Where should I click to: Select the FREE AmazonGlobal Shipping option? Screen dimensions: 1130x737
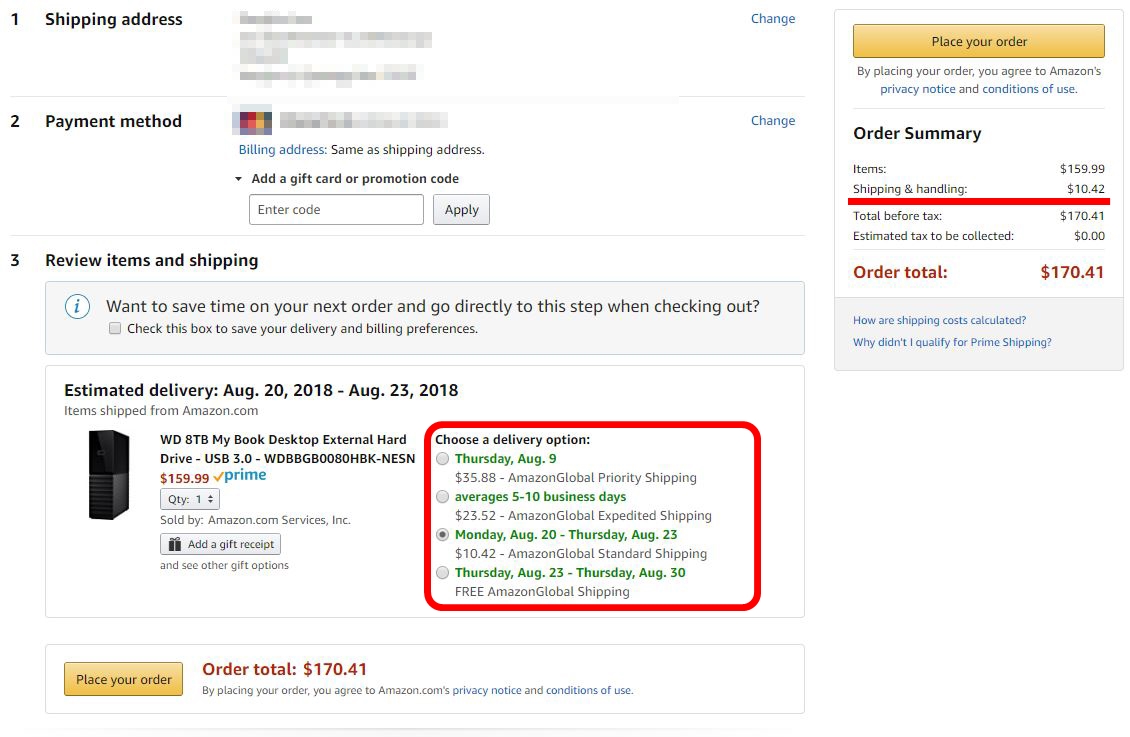coord(442,573)
